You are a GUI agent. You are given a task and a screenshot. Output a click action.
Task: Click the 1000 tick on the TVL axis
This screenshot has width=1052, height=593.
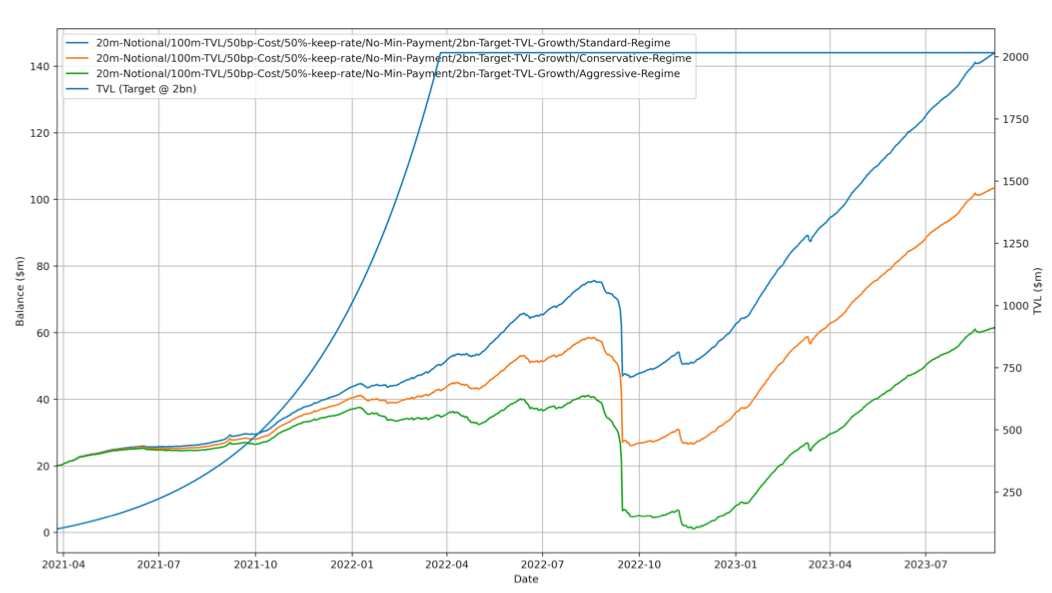(x=1016, y=306)
